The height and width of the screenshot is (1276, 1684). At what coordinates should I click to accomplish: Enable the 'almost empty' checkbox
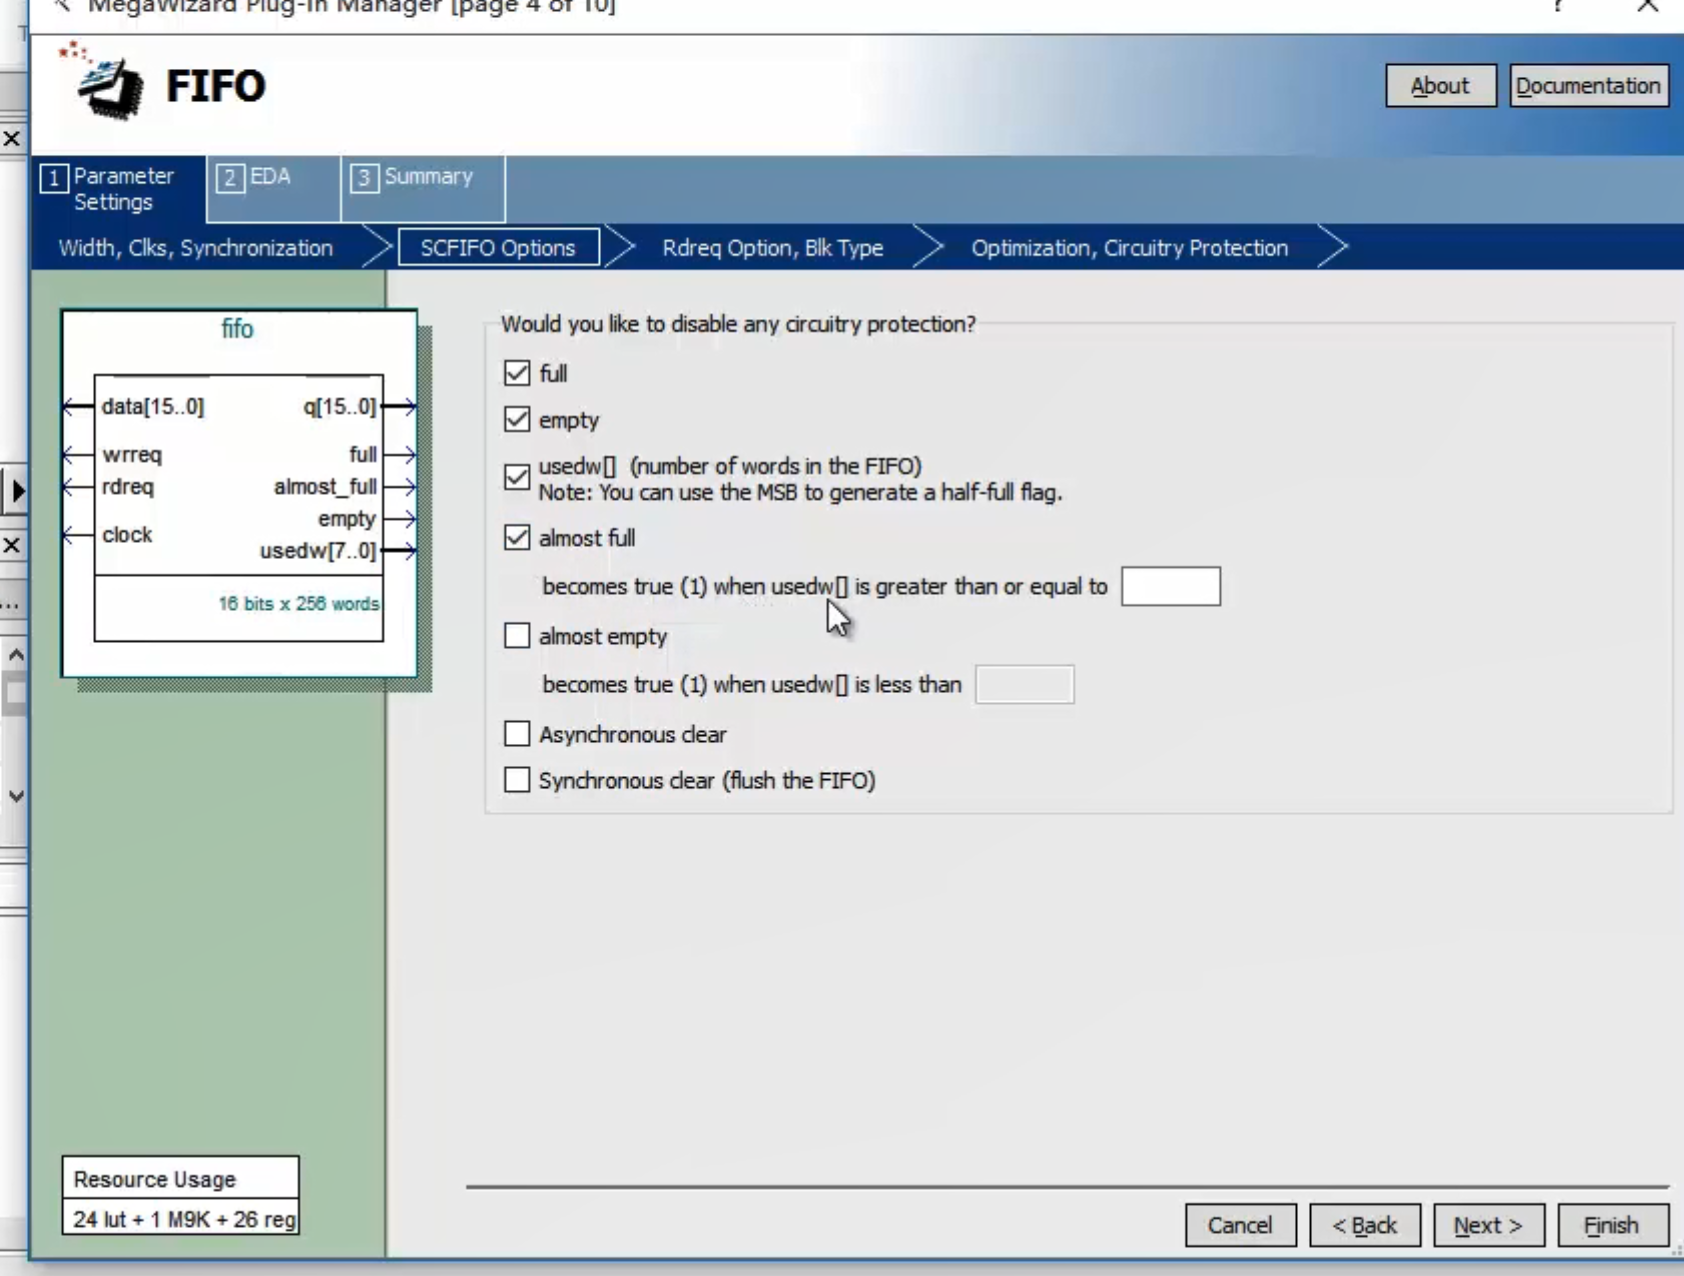coord(517,636)
